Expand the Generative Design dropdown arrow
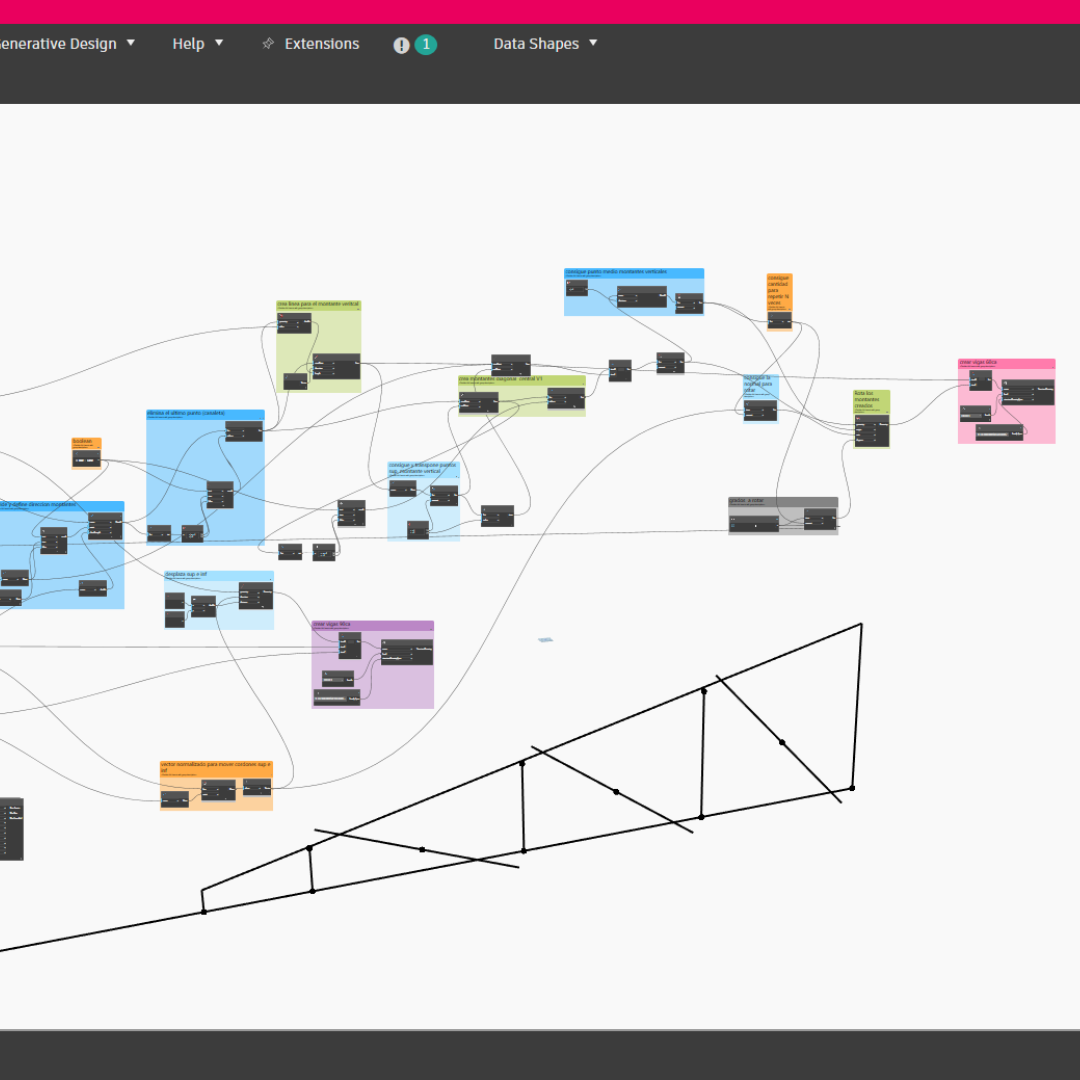Viewport: 1080px width, 1080px height. pos(131,43)
